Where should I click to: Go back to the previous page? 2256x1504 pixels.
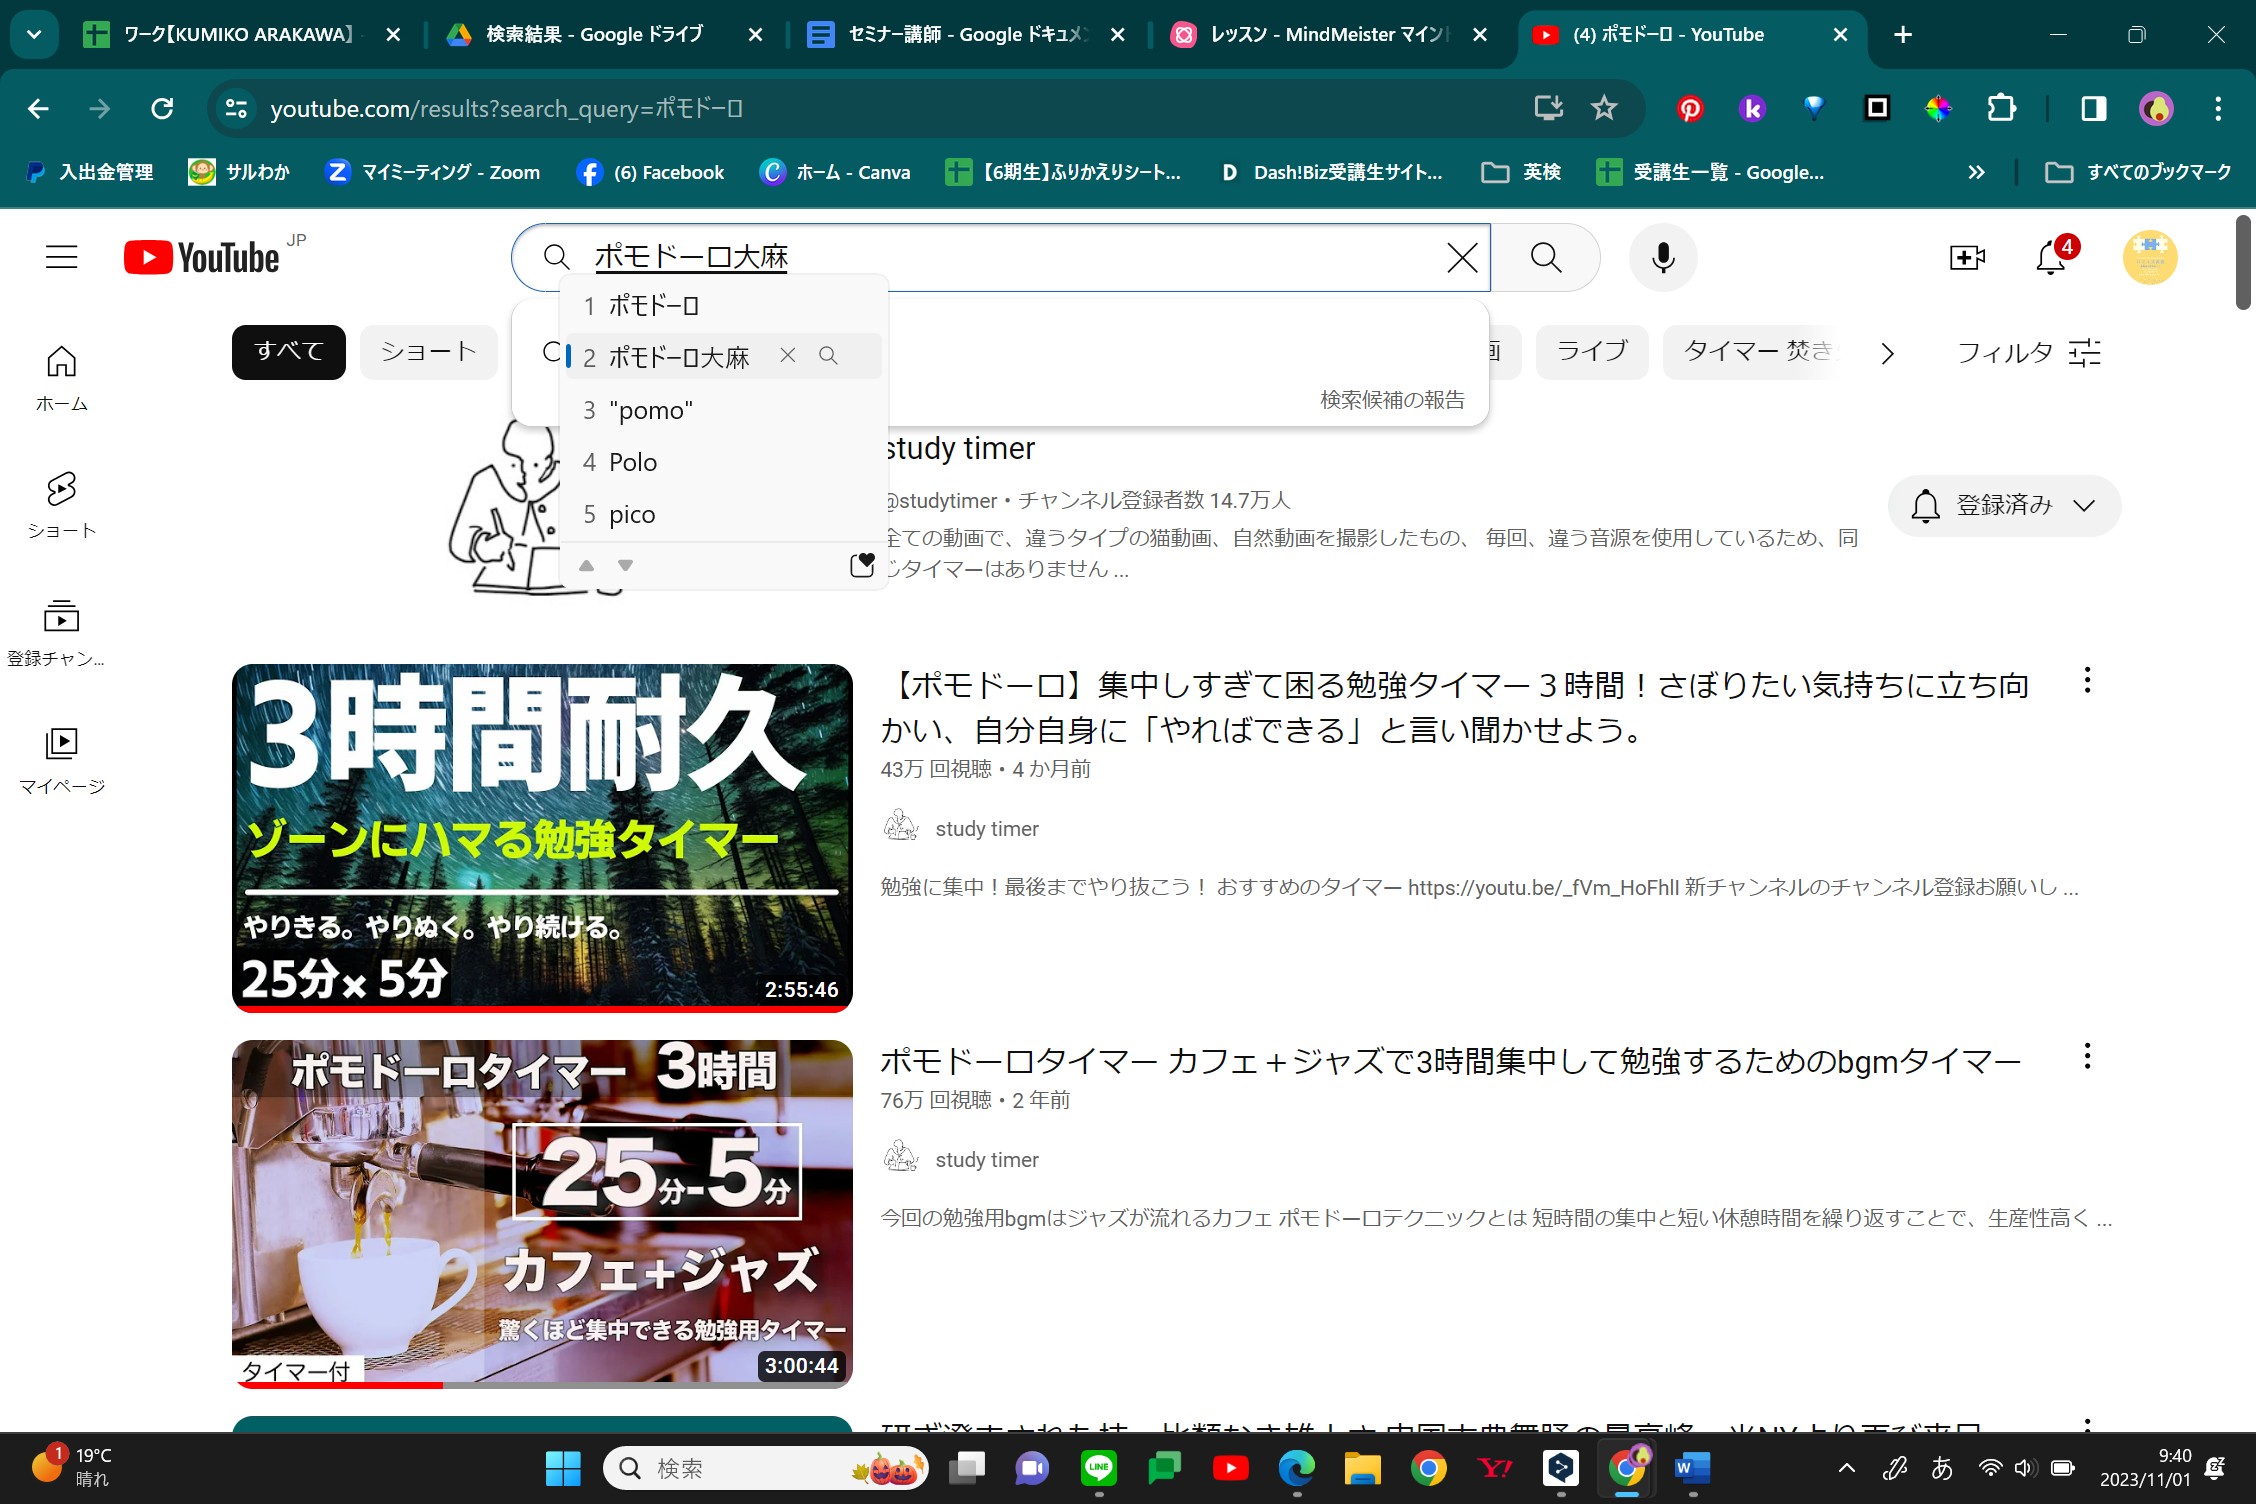[x=38, y=108]
